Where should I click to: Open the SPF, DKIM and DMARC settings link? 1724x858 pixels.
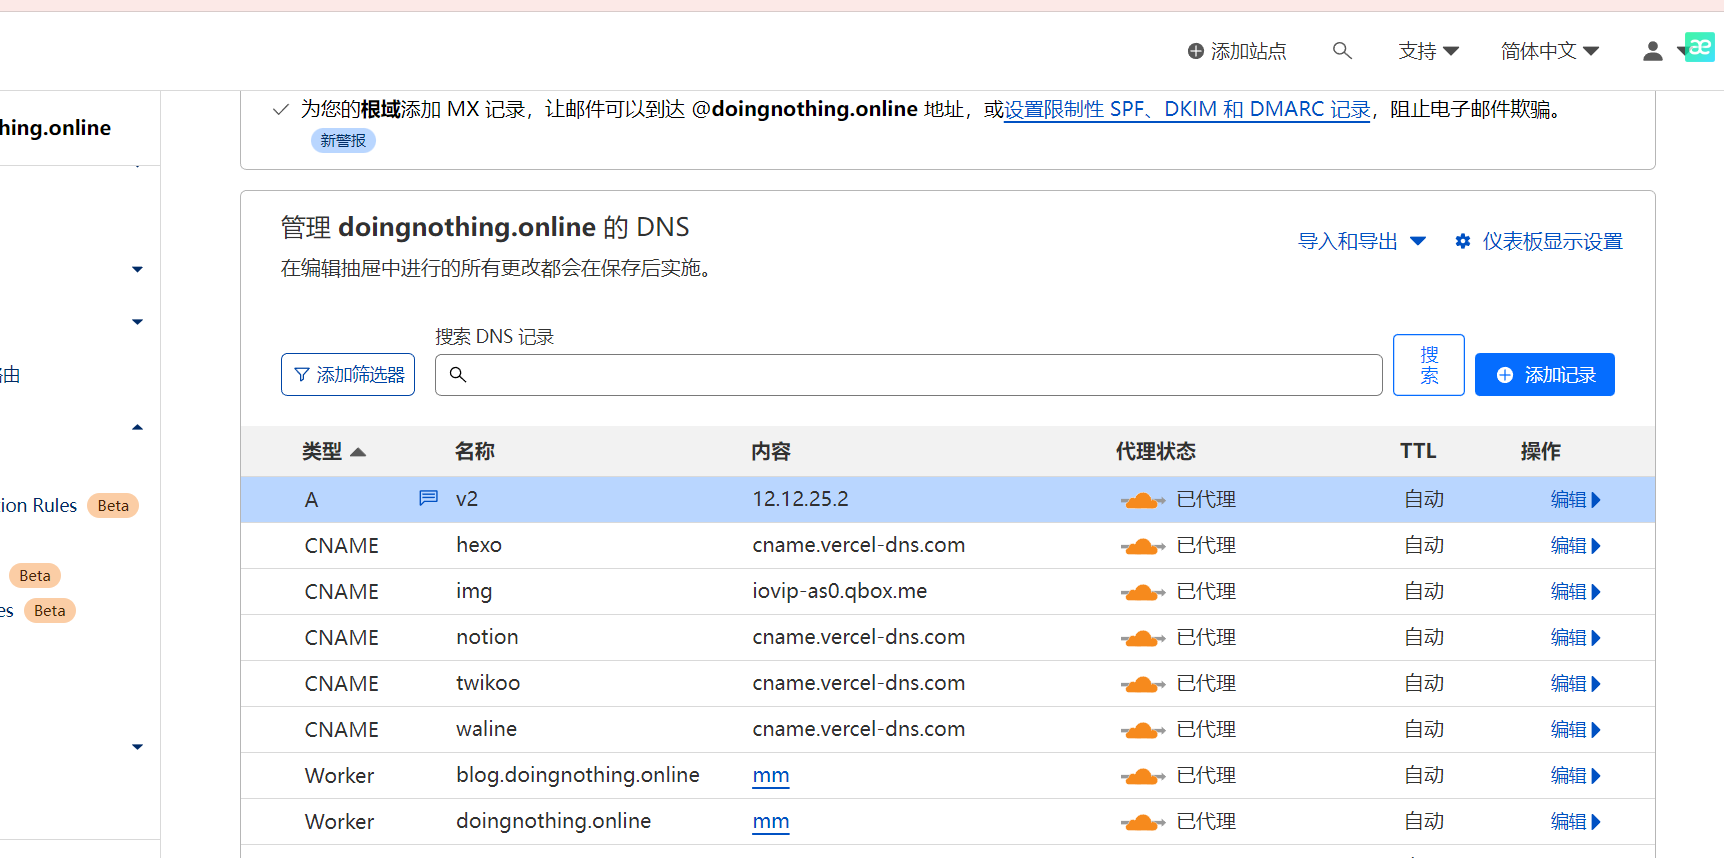coord(1187,110)
